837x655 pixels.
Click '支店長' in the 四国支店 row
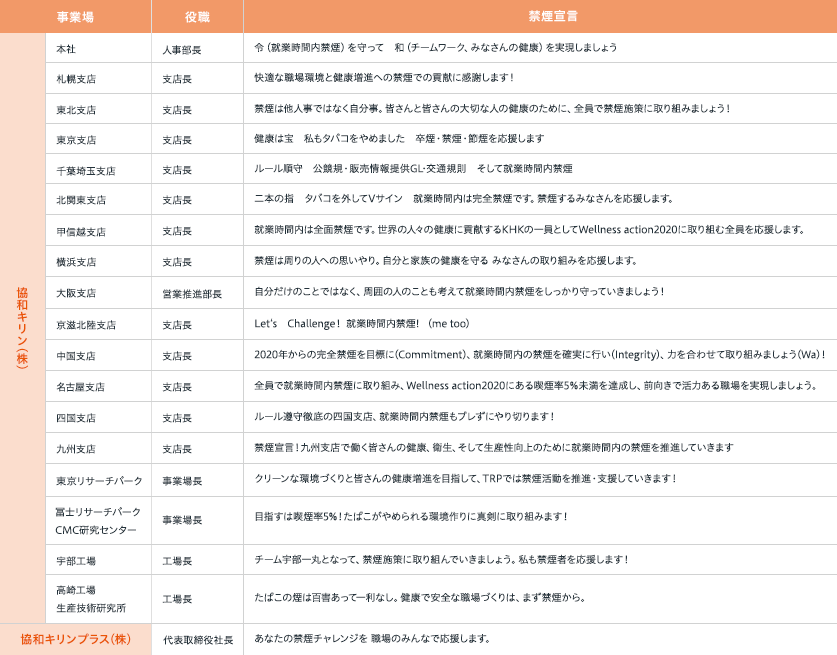(x=177, y=418)
